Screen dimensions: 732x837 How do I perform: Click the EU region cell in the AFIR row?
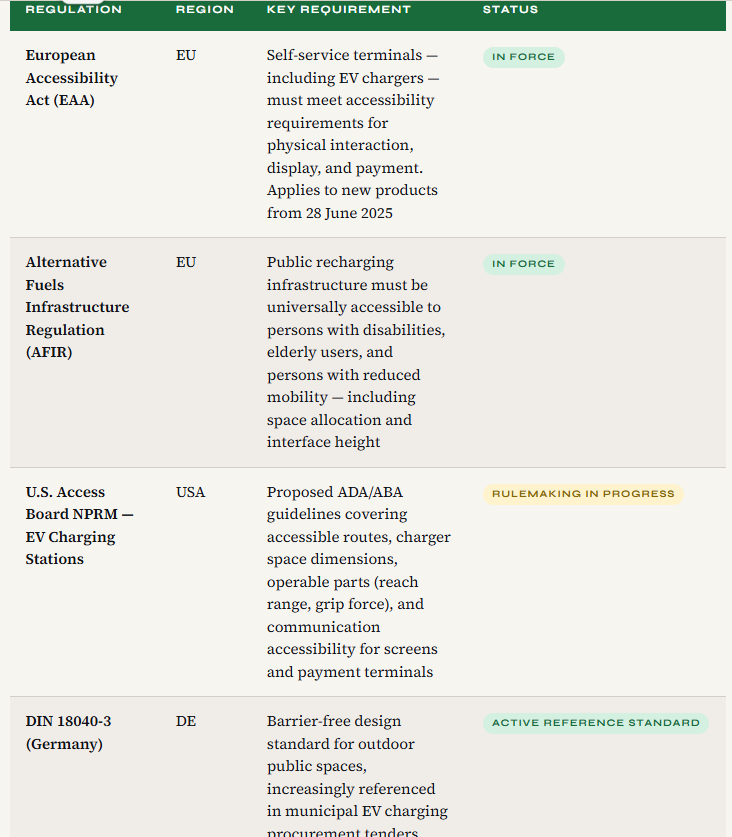point(186,263)
